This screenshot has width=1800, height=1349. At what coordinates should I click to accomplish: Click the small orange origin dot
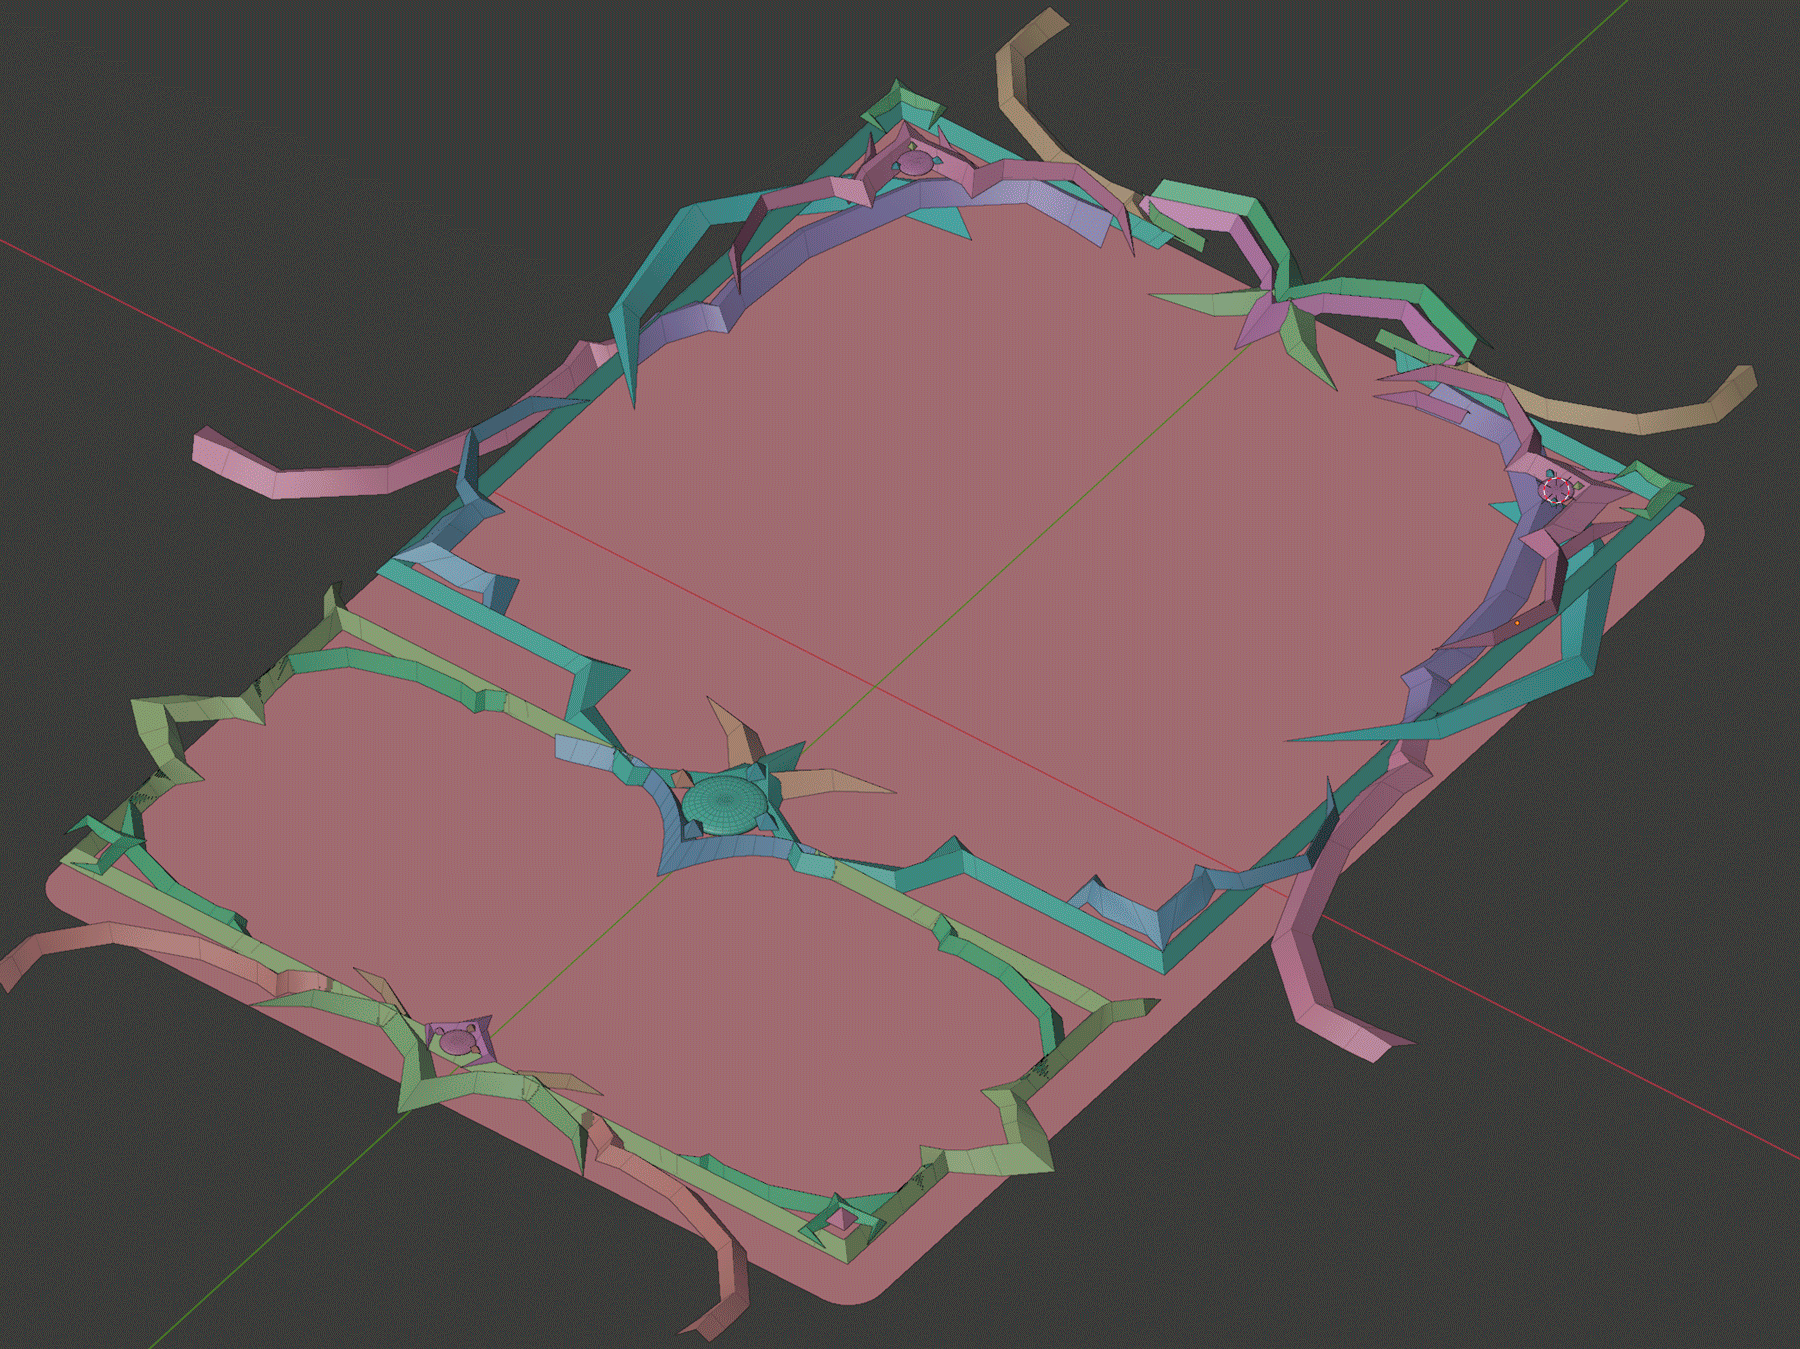1517,623
